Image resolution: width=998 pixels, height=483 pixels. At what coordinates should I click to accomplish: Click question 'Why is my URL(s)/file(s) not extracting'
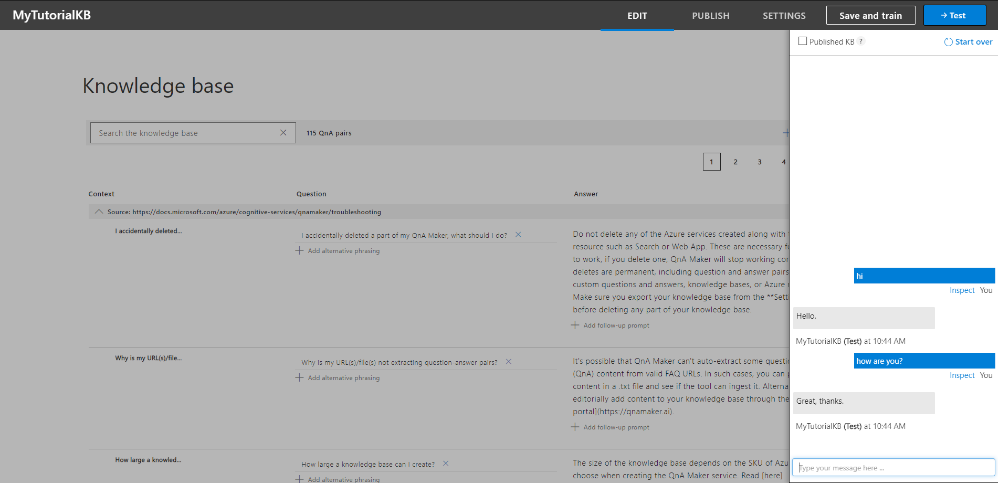[x=399, y=362]
